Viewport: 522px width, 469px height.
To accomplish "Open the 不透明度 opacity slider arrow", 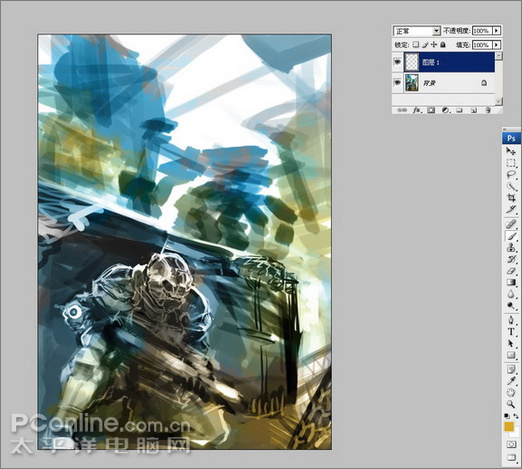I will [x=496, y=31].
